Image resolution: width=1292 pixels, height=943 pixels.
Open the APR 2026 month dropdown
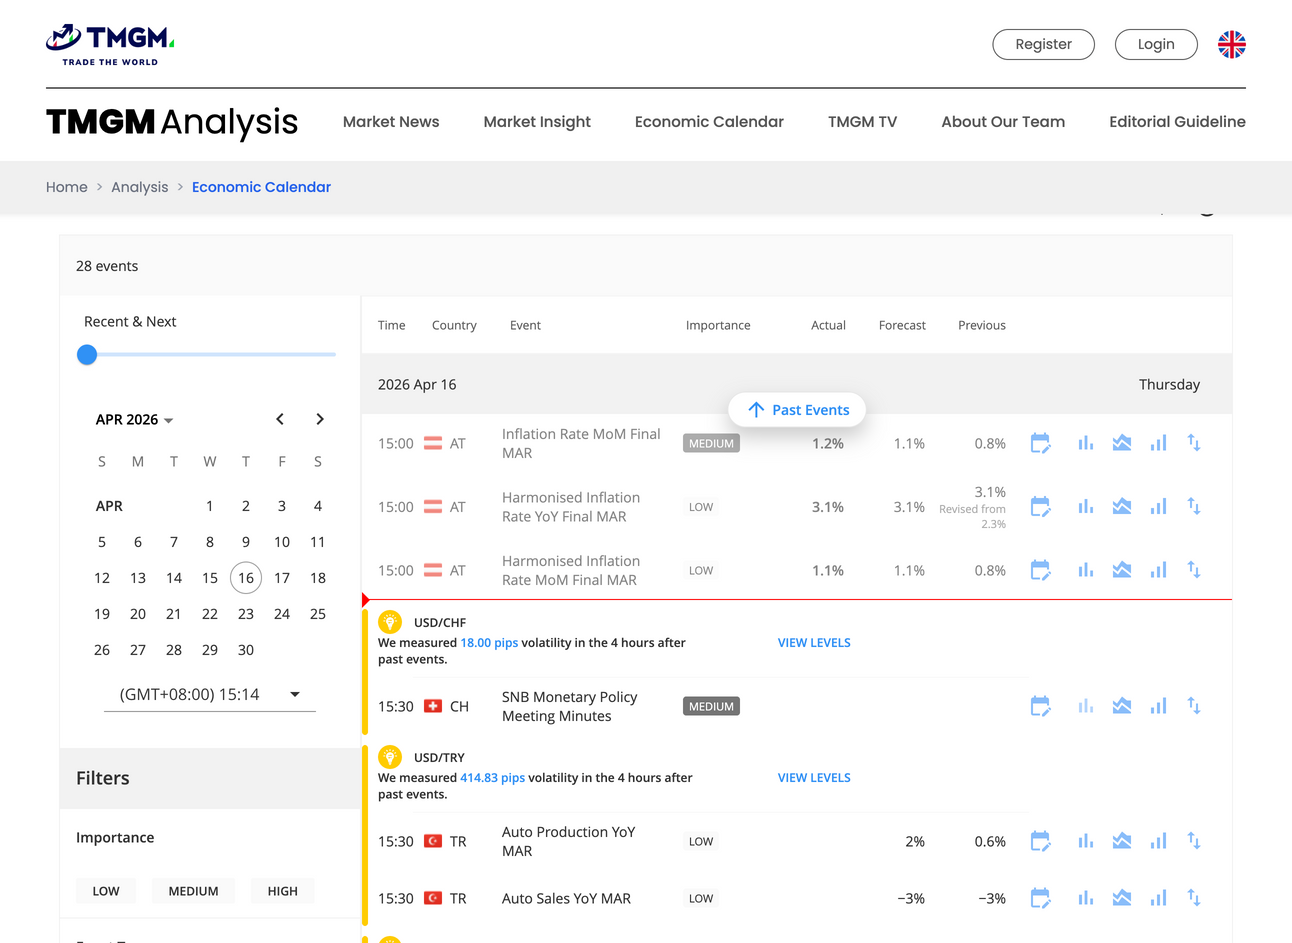click(134, 419)
